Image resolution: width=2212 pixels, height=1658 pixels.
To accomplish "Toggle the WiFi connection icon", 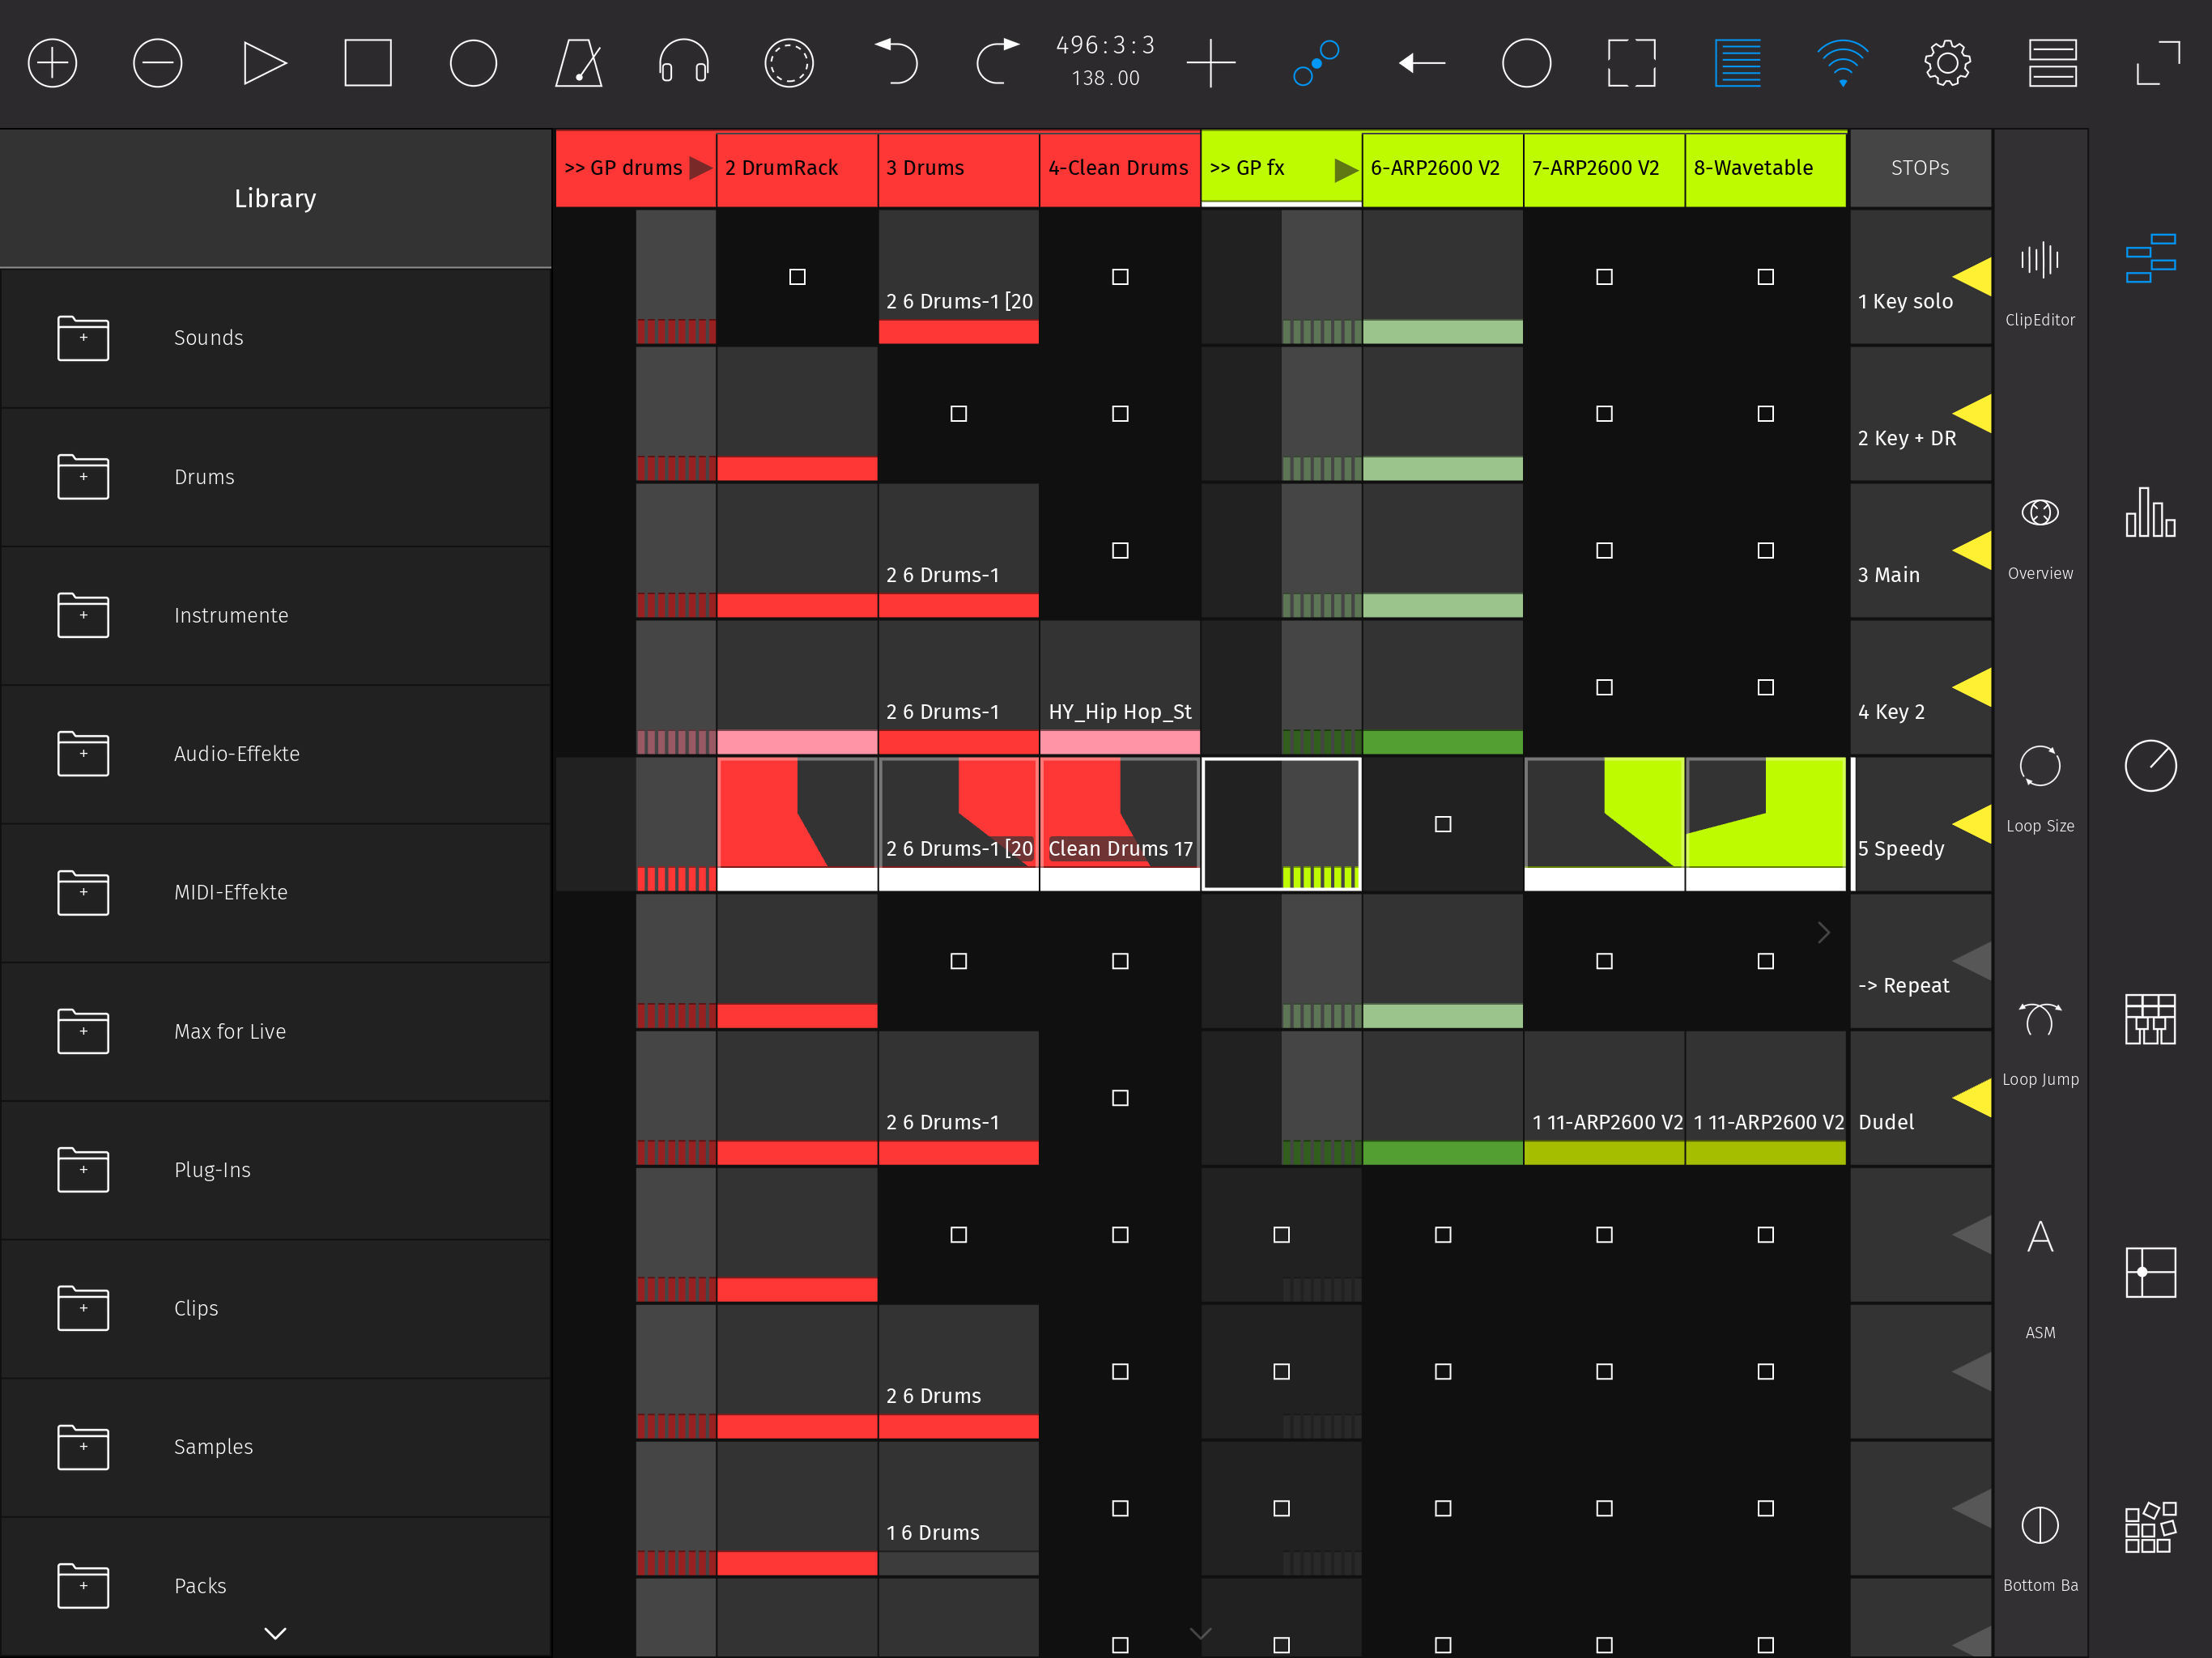I will (x=1842, y=64).
